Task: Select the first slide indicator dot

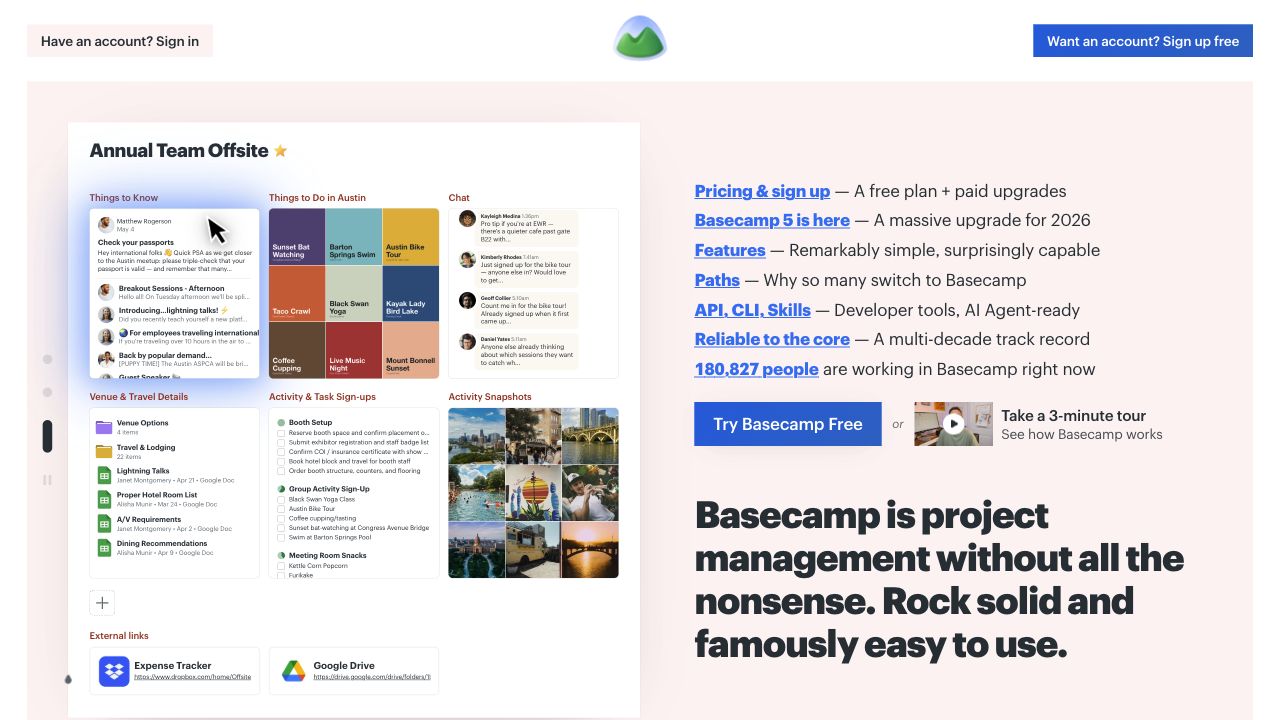Action: pyautogui.click(x=47, y=359)
